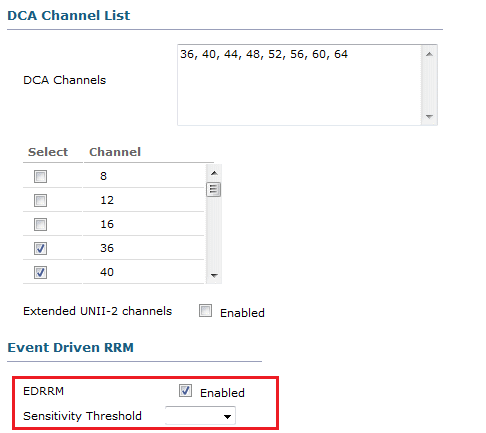Enable channel 16 in the list
This screenshot has height=433, width=486.
(40, 224)
